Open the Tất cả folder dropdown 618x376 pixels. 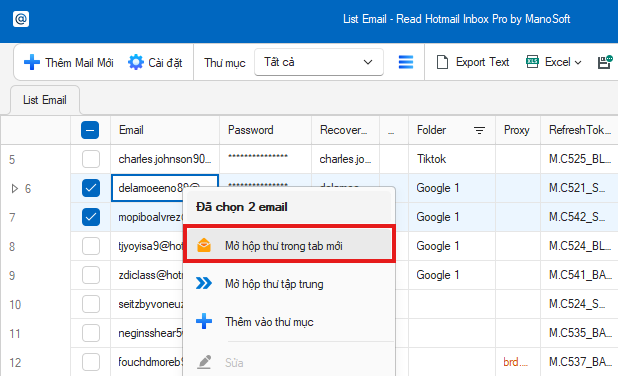click(x=319, y=62)
